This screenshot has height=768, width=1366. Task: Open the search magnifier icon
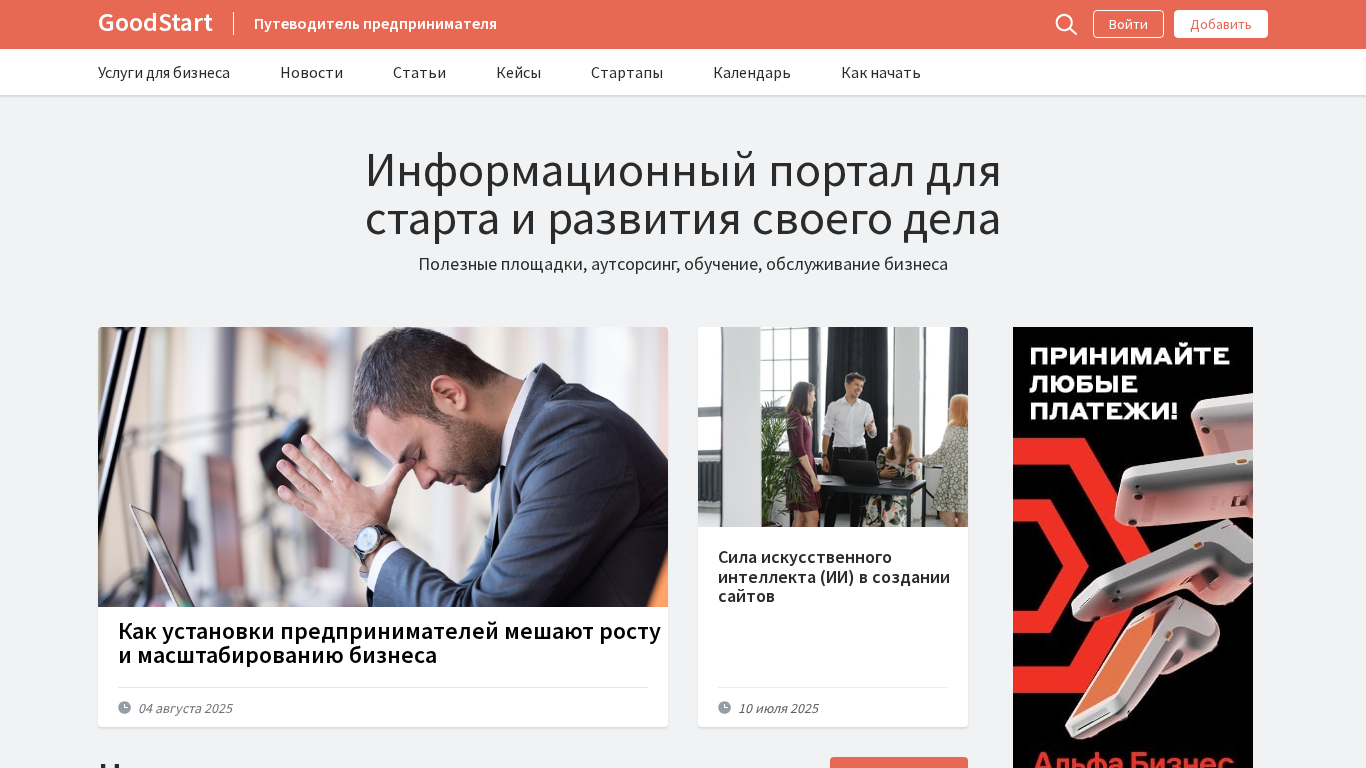pos(1066,24)
